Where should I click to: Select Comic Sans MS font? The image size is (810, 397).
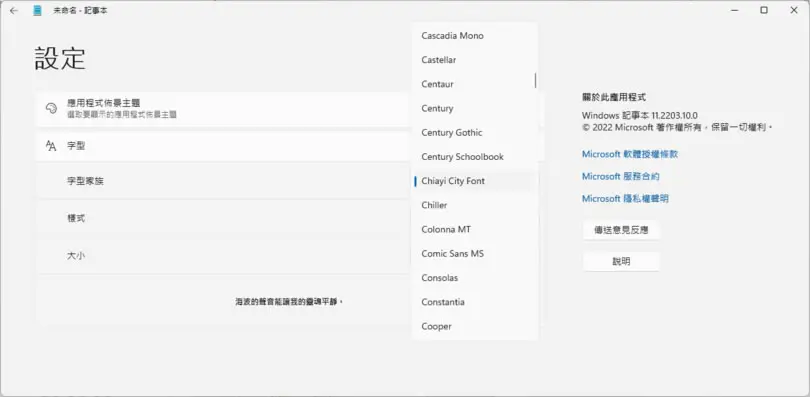tap(475, 253)
